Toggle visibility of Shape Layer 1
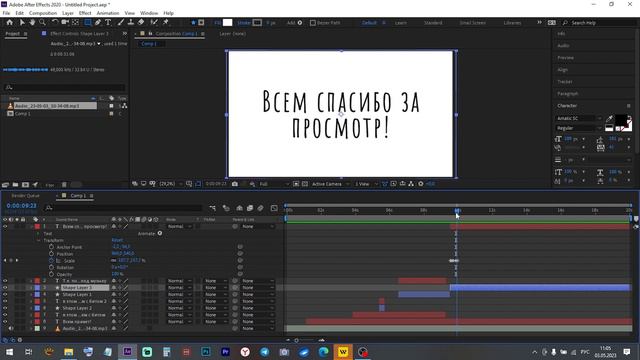This screenshot has width=640, height=360. pos(5,295)
